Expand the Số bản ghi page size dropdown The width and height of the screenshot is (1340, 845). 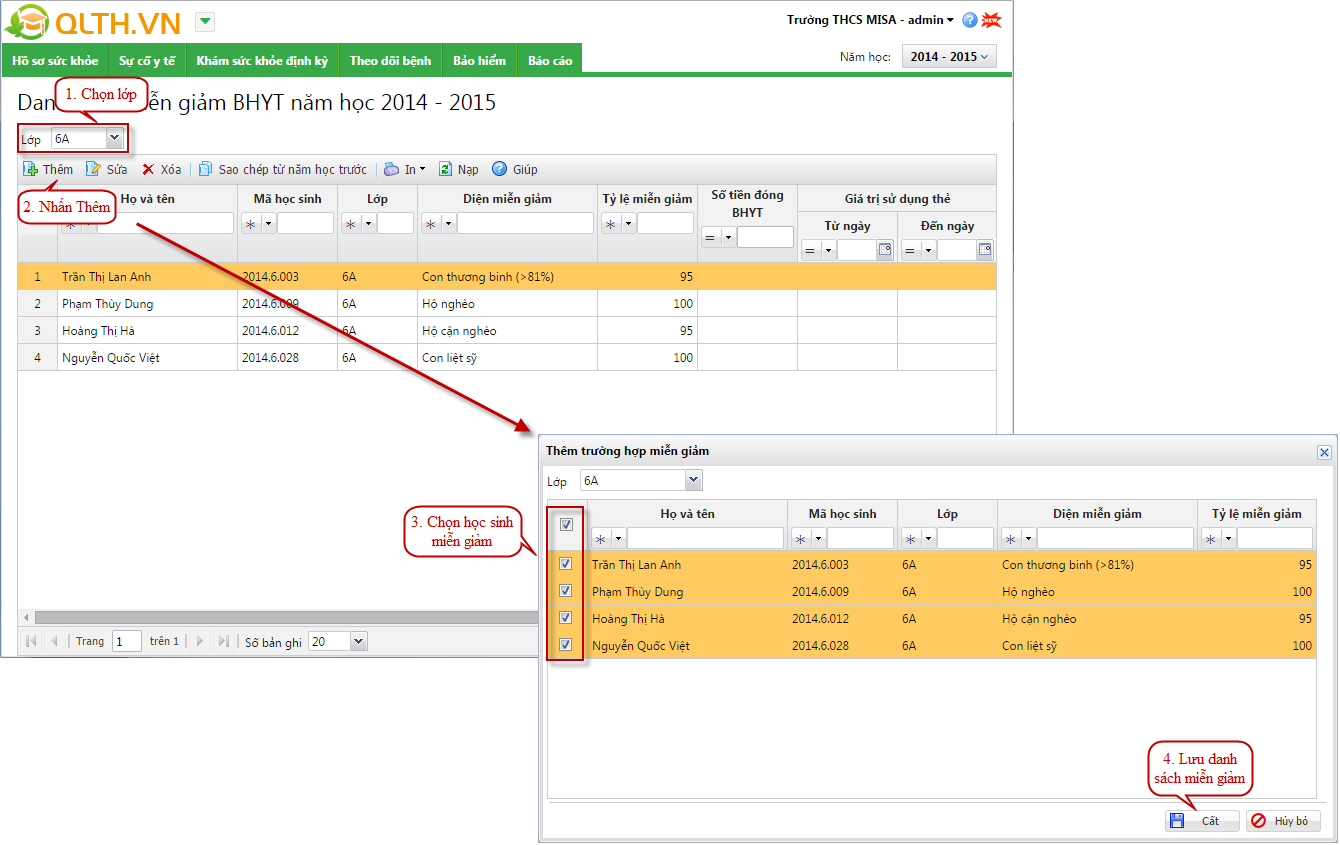[358, 641]
